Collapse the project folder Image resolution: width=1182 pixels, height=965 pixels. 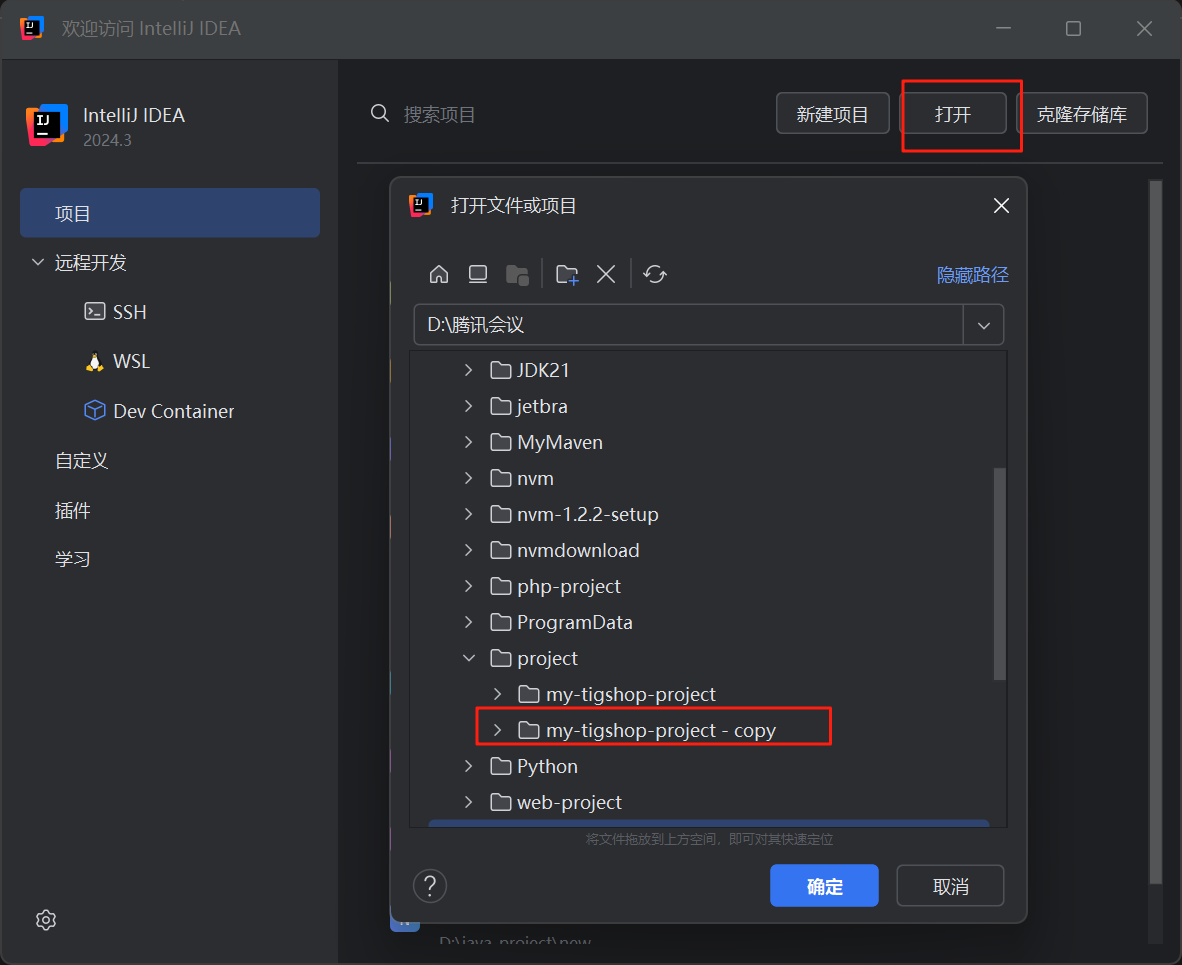pyautogui.click(x=469, y=658)
